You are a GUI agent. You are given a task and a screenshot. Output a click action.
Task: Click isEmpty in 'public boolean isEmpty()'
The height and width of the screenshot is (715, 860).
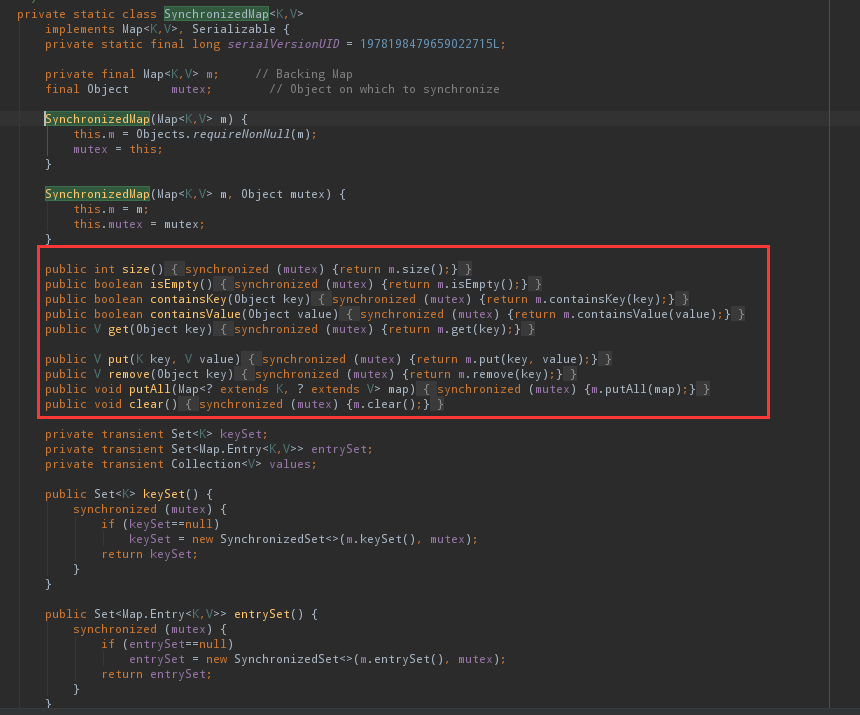(174, 284)
